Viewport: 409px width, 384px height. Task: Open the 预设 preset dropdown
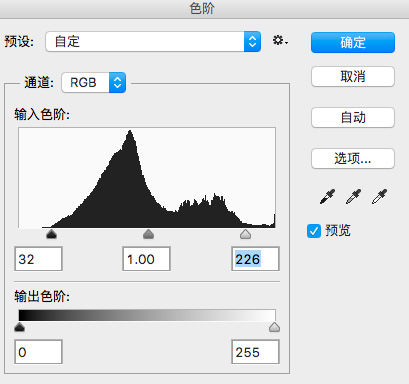[153, 42]
